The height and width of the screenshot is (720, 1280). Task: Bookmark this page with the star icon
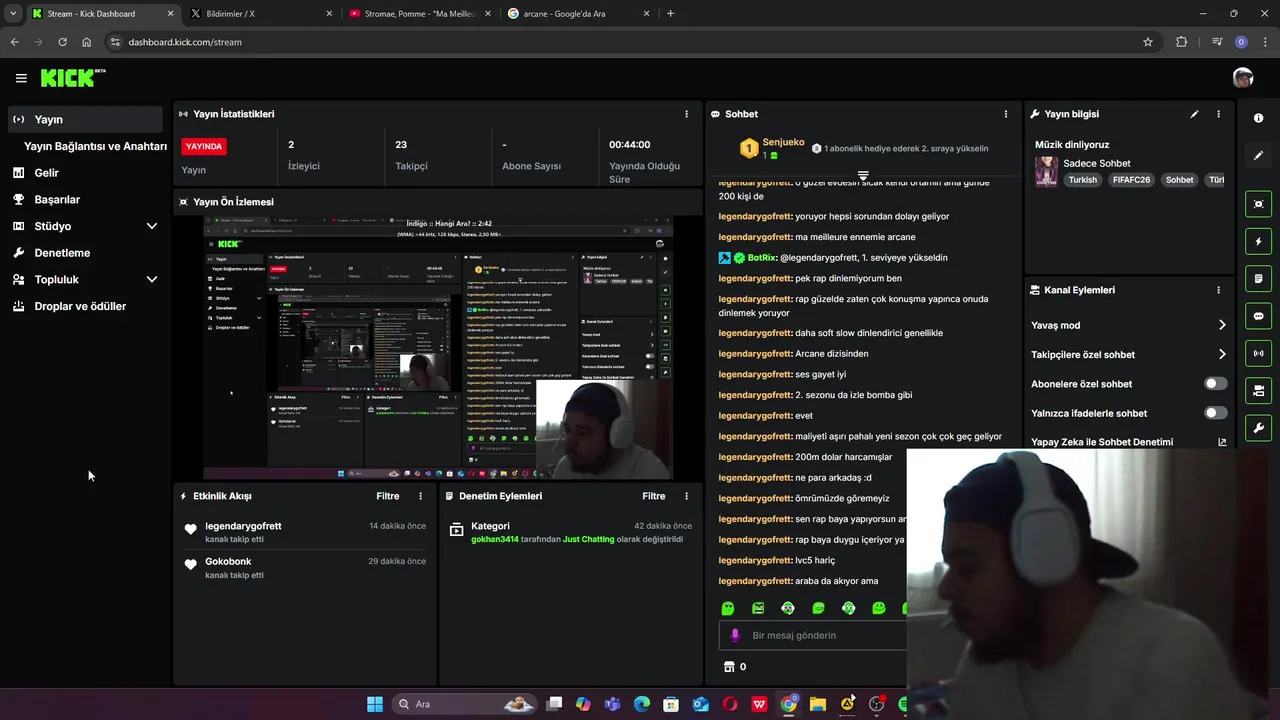1148,42
